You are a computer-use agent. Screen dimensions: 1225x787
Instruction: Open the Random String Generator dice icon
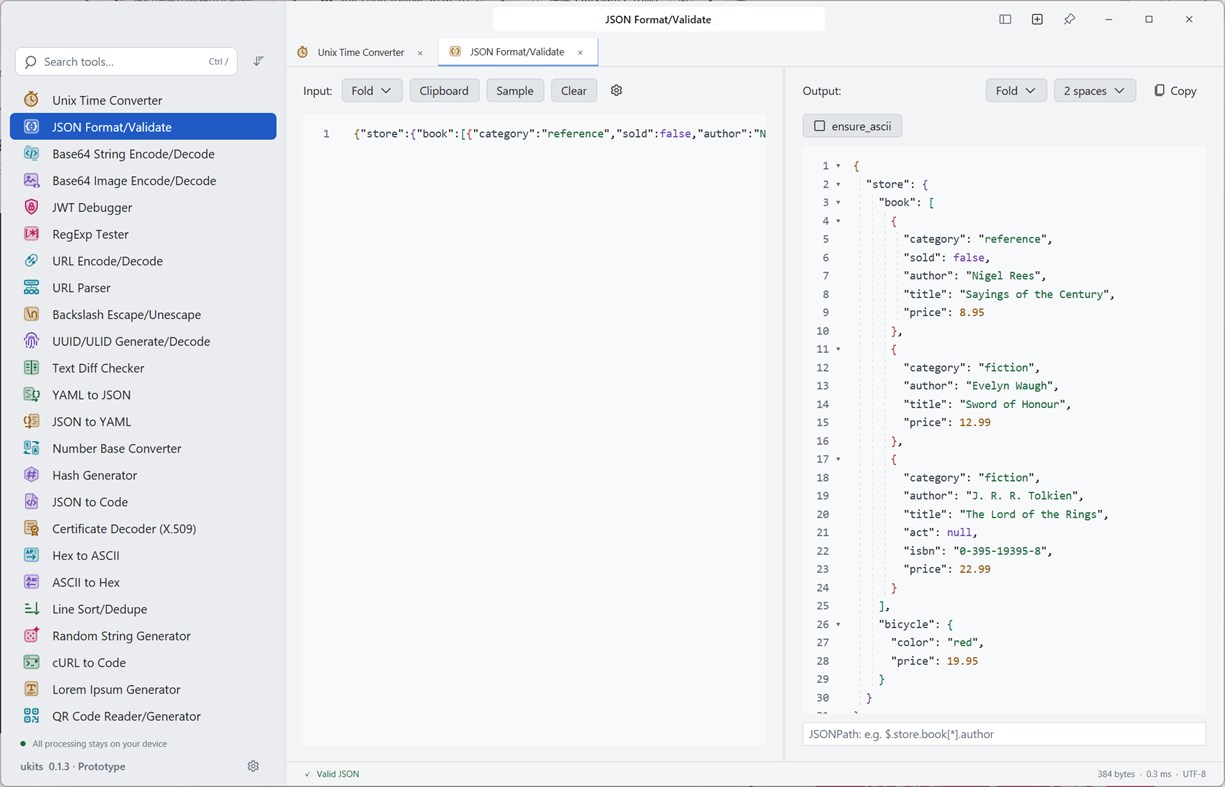pos(32,636)
